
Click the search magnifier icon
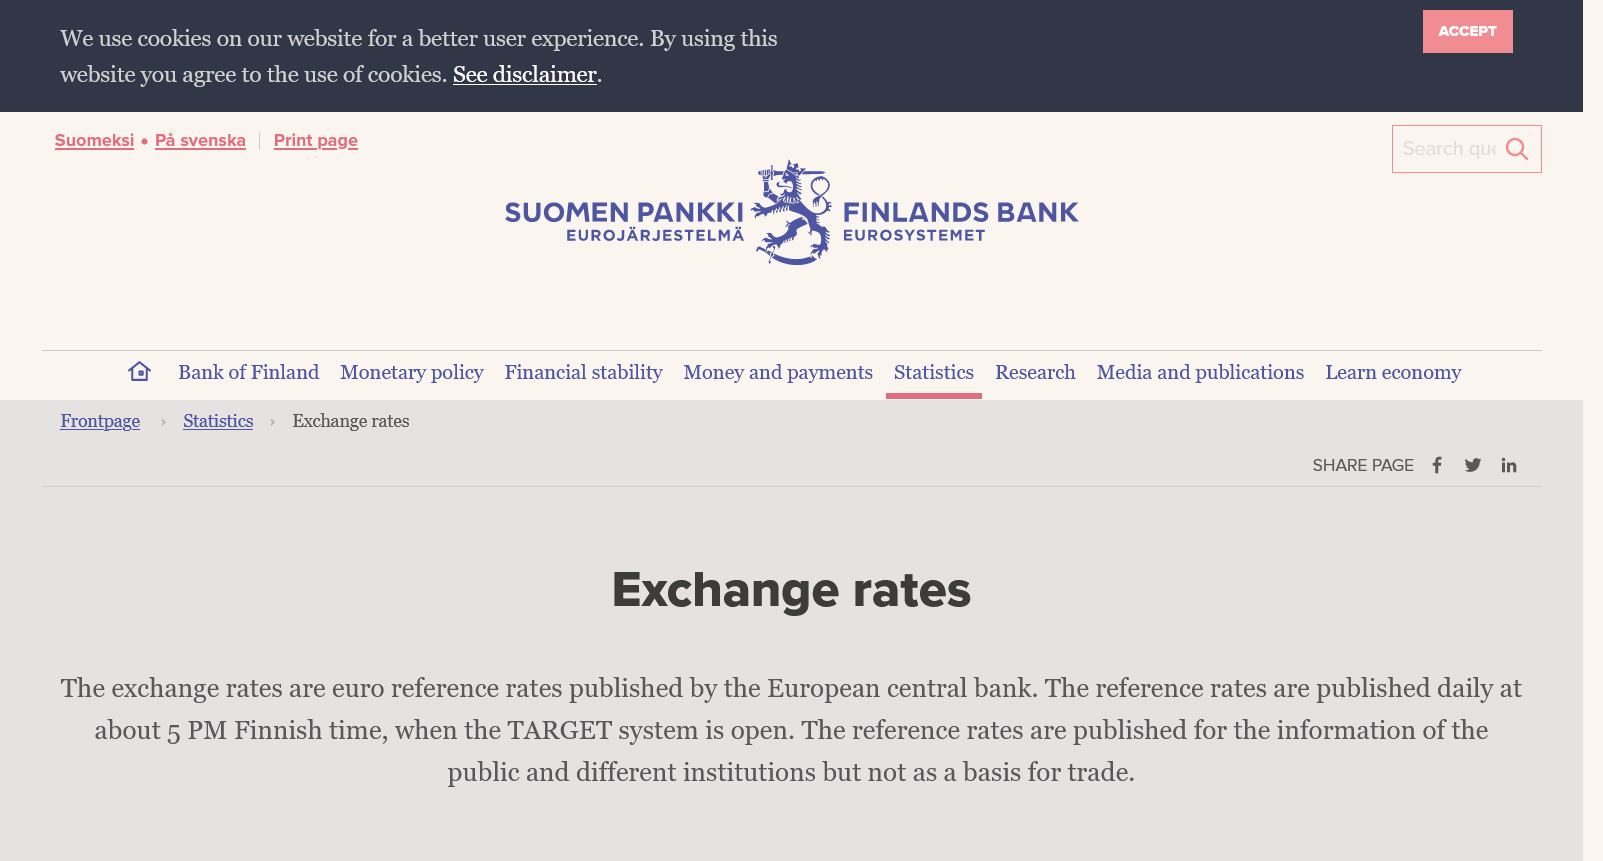tap(1516, 149)
